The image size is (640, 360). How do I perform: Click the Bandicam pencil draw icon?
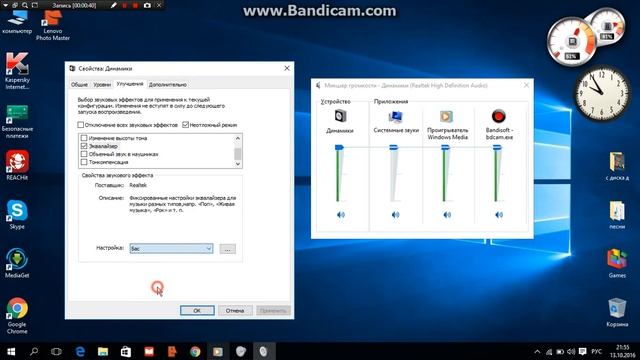pyautogui.click(x=114, y=5)
